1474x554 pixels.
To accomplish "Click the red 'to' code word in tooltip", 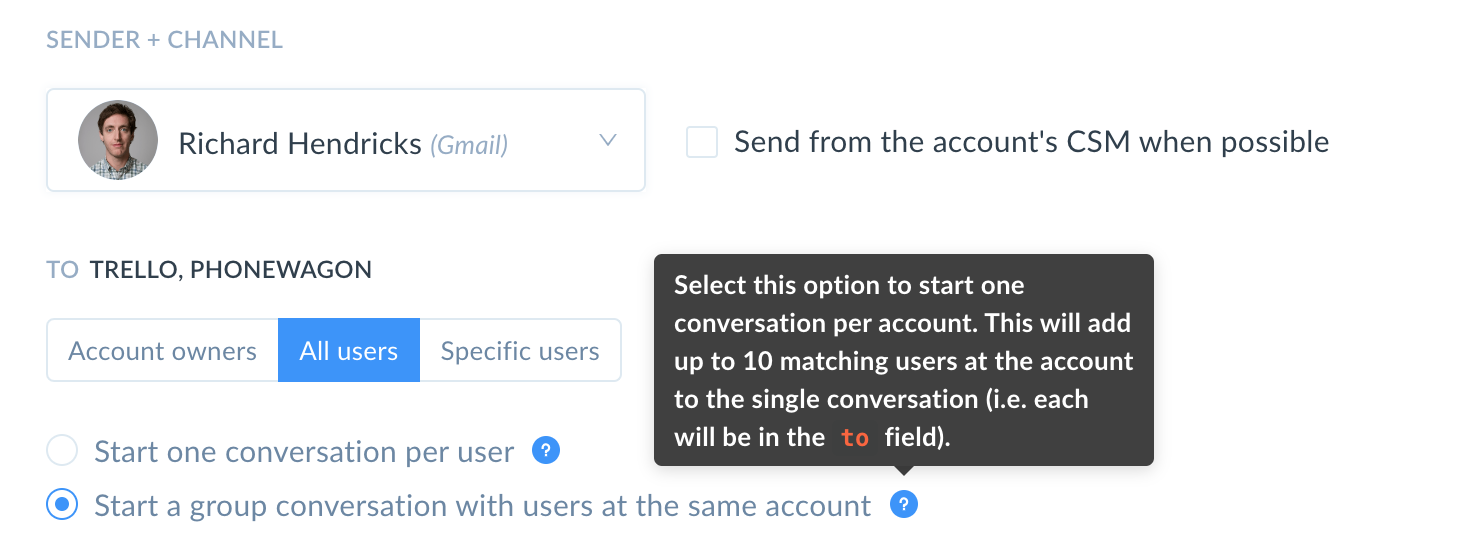I will point(855,438).
